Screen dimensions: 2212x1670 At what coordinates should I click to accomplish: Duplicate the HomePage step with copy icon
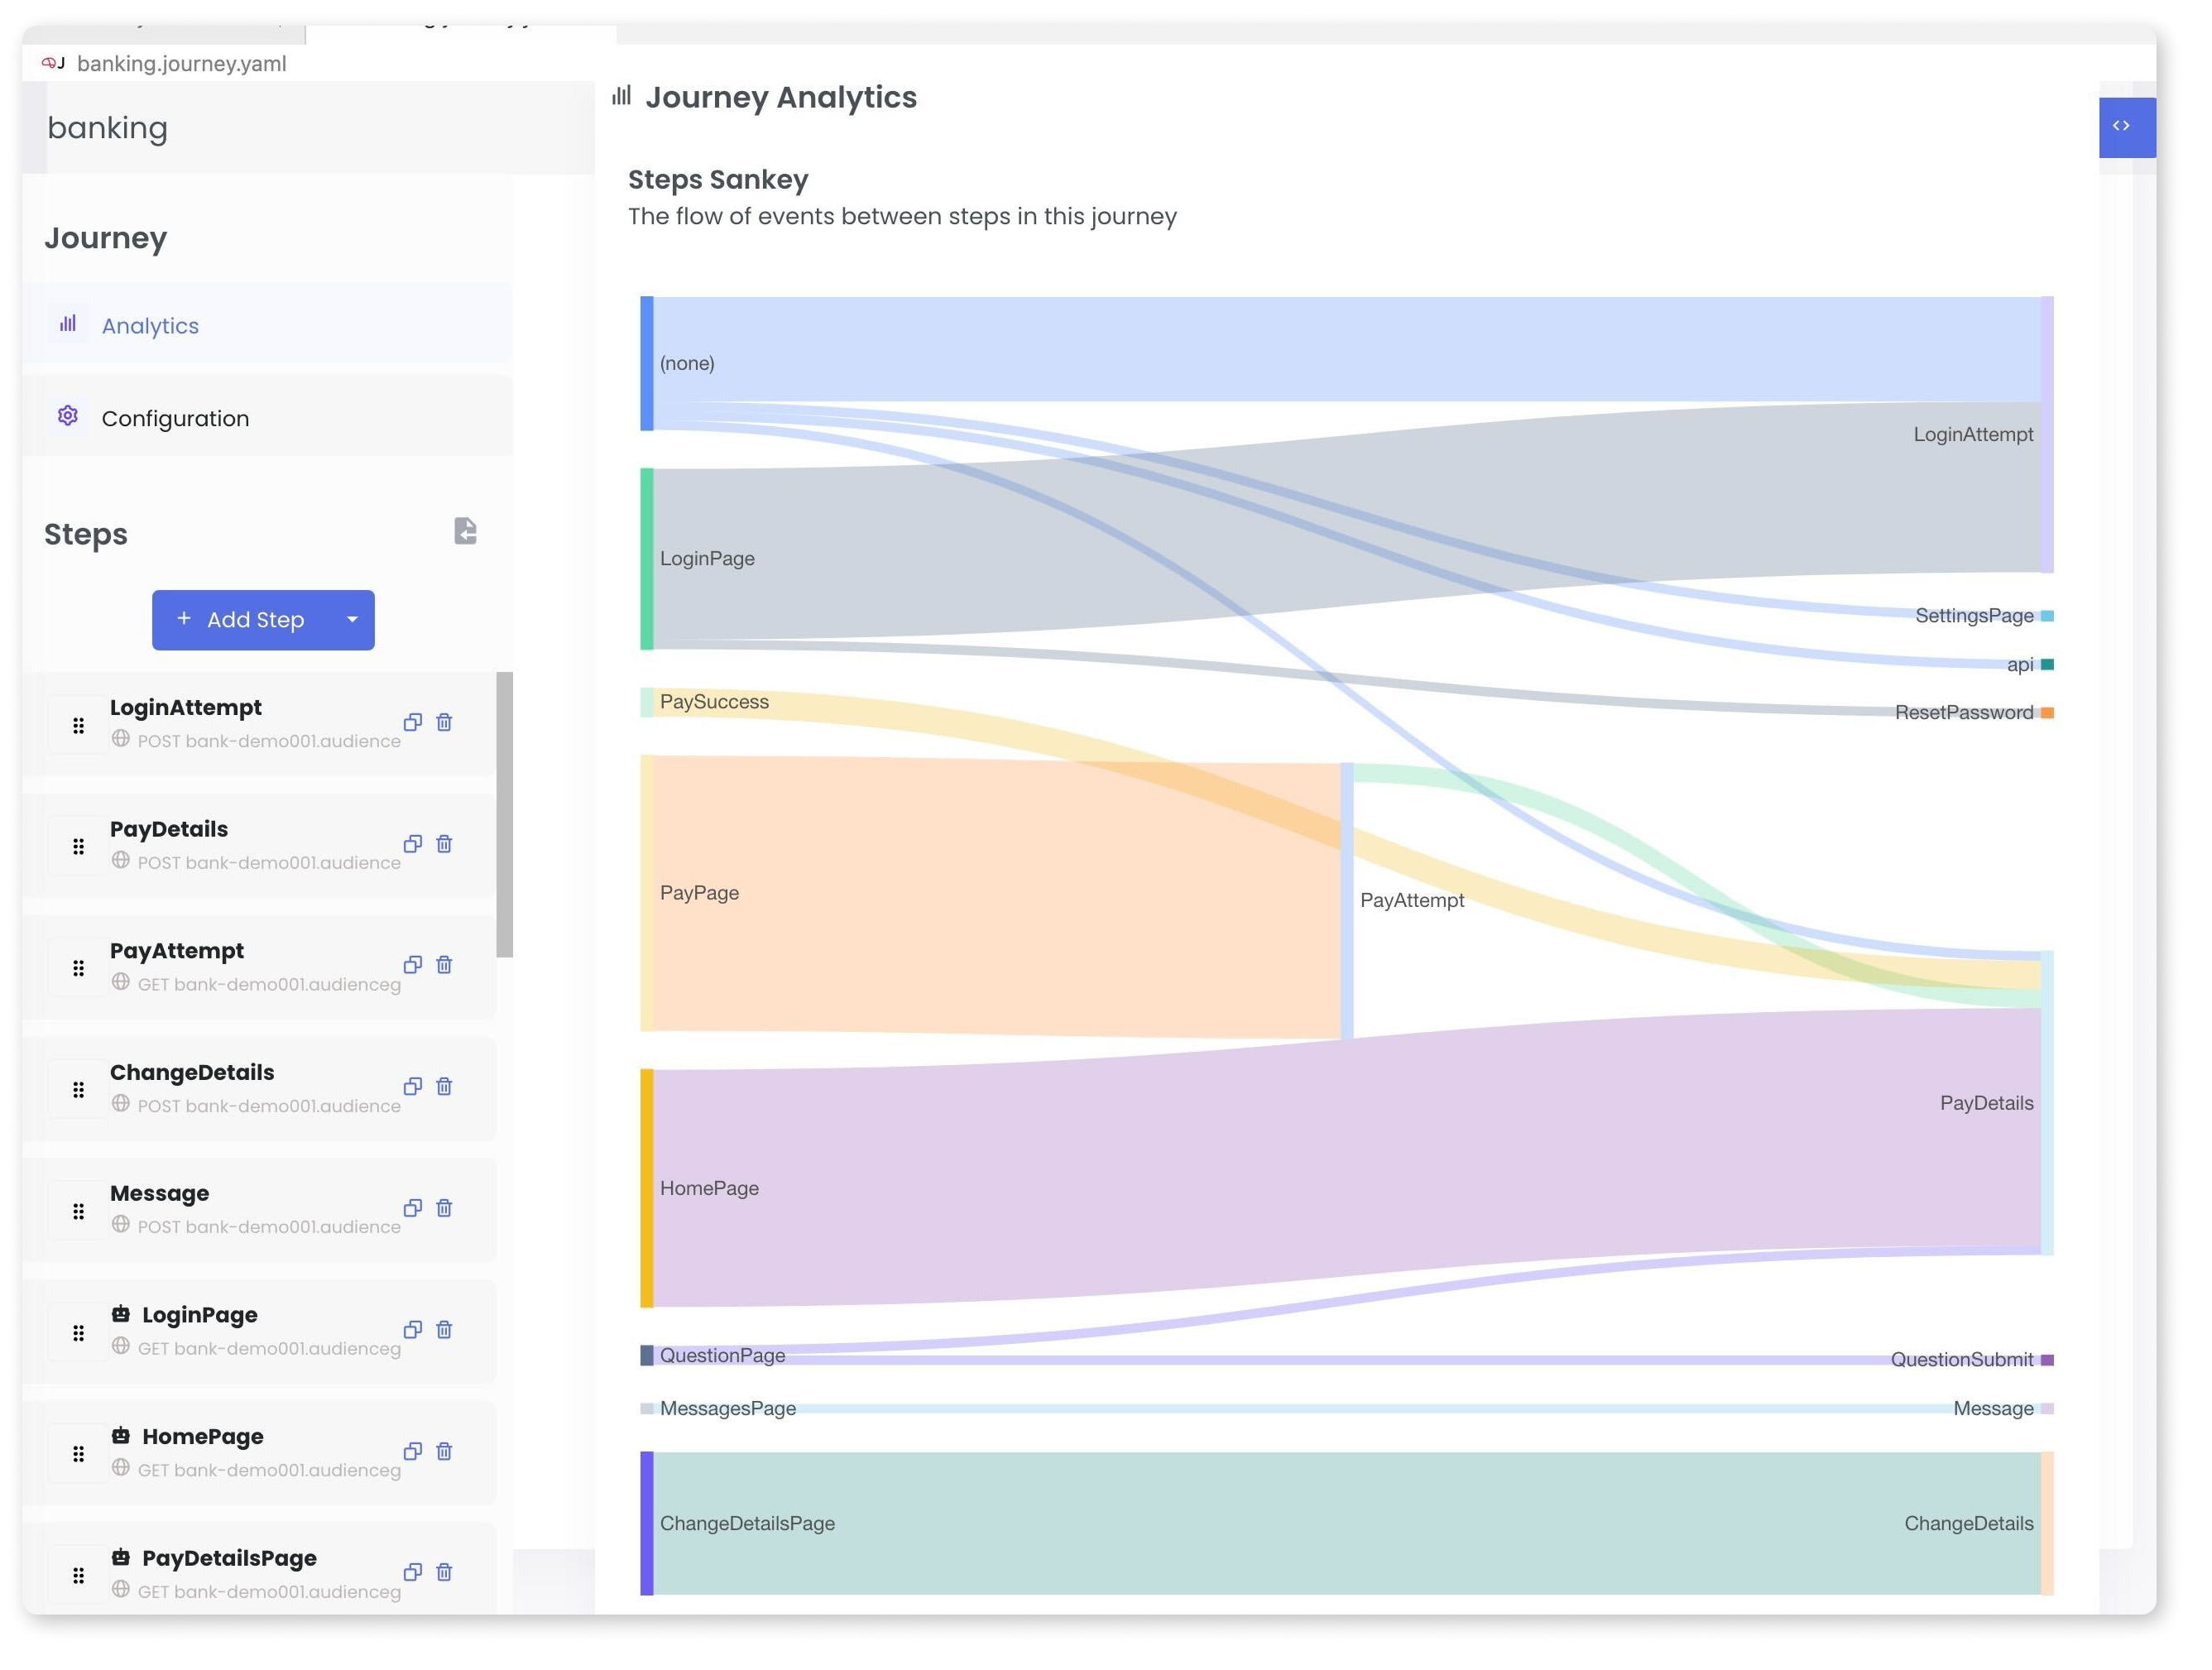412,1451
